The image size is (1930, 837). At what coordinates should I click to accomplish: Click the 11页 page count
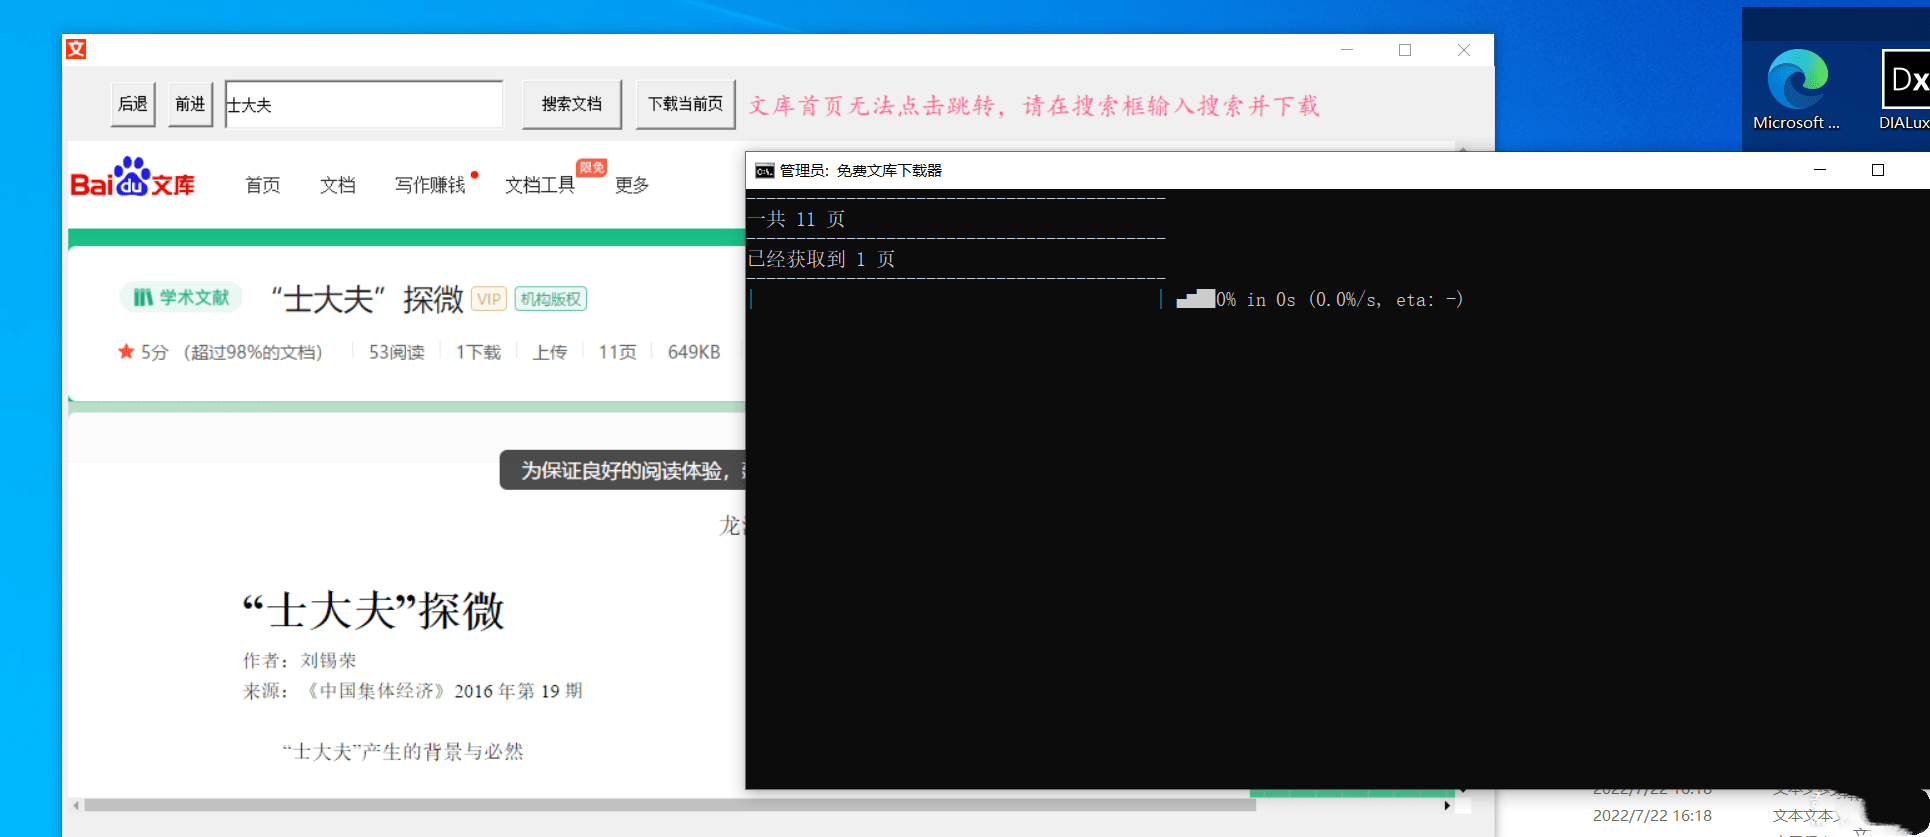617,352
